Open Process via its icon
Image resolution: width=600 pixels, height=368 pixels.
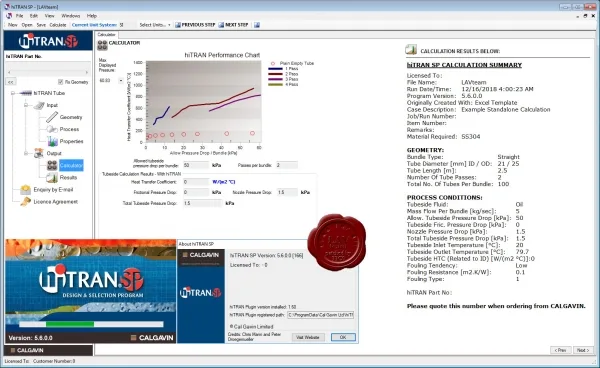[52, 129]
